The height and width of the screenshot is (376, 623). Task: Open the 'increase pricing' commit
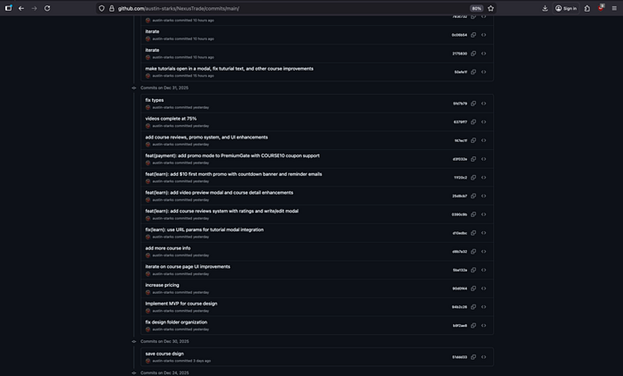pyautogui.click(x=162, y=285)
